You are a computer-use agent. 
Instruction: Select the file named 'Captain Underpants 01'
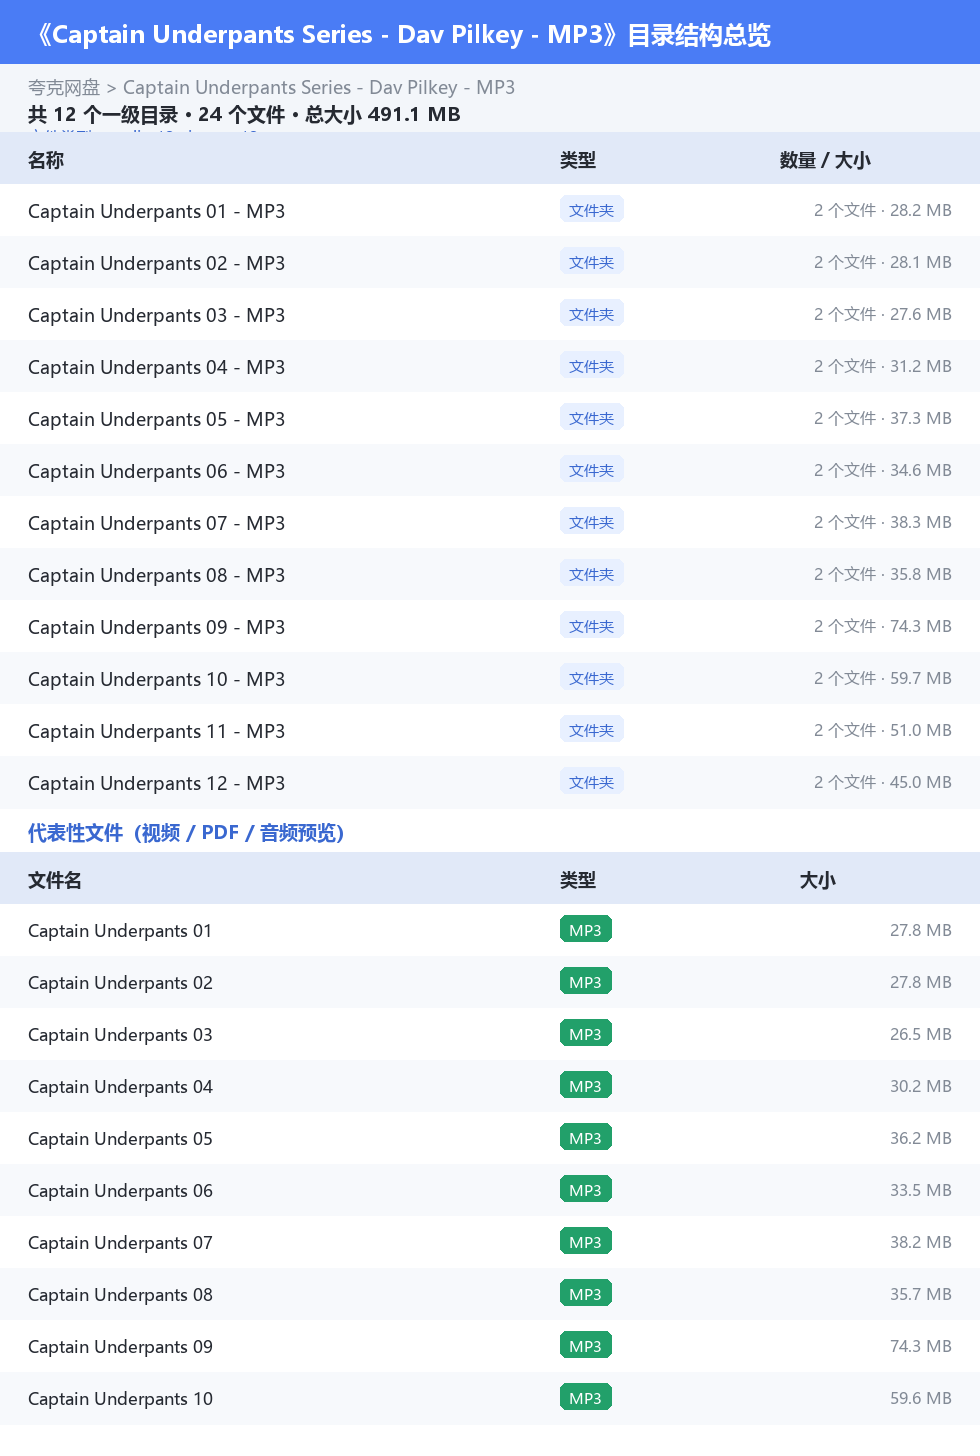pyautogui.click(x=120, y=931)
